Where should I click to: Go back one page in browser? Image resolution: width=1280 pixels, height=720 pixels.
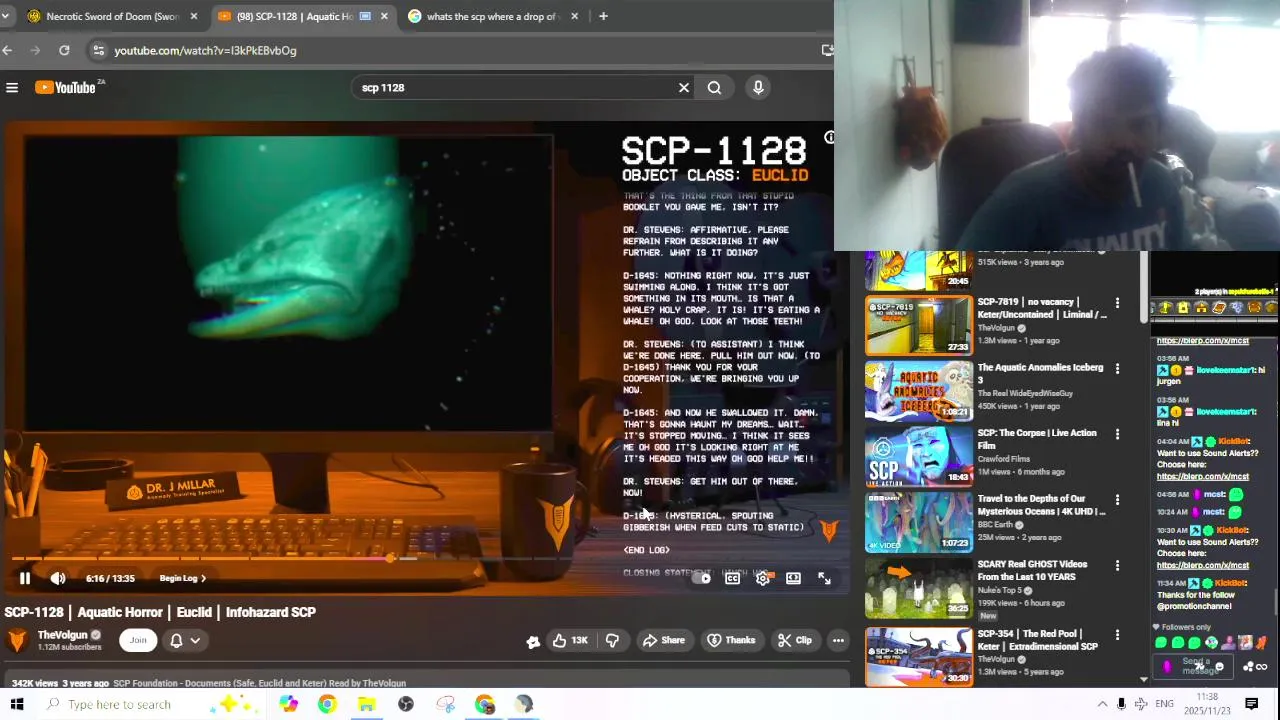pos(8,50)
